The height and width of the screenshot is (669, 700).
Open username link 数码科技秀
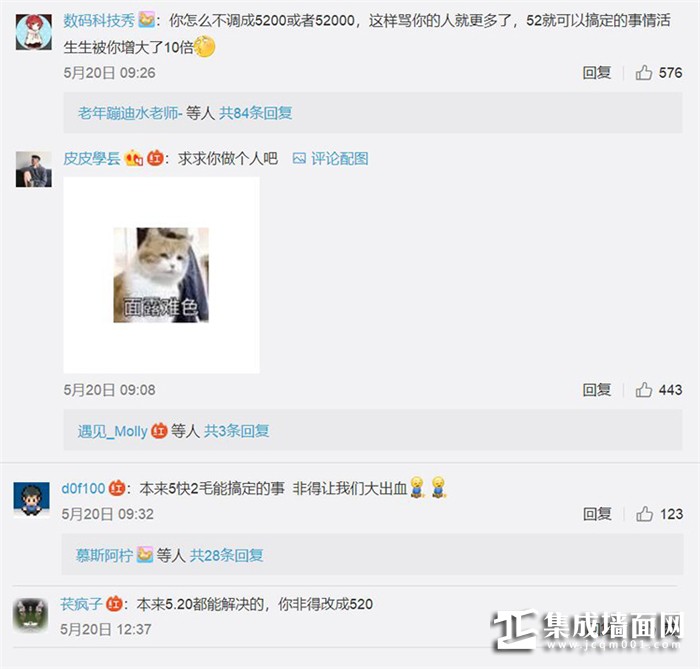point(99,21)
